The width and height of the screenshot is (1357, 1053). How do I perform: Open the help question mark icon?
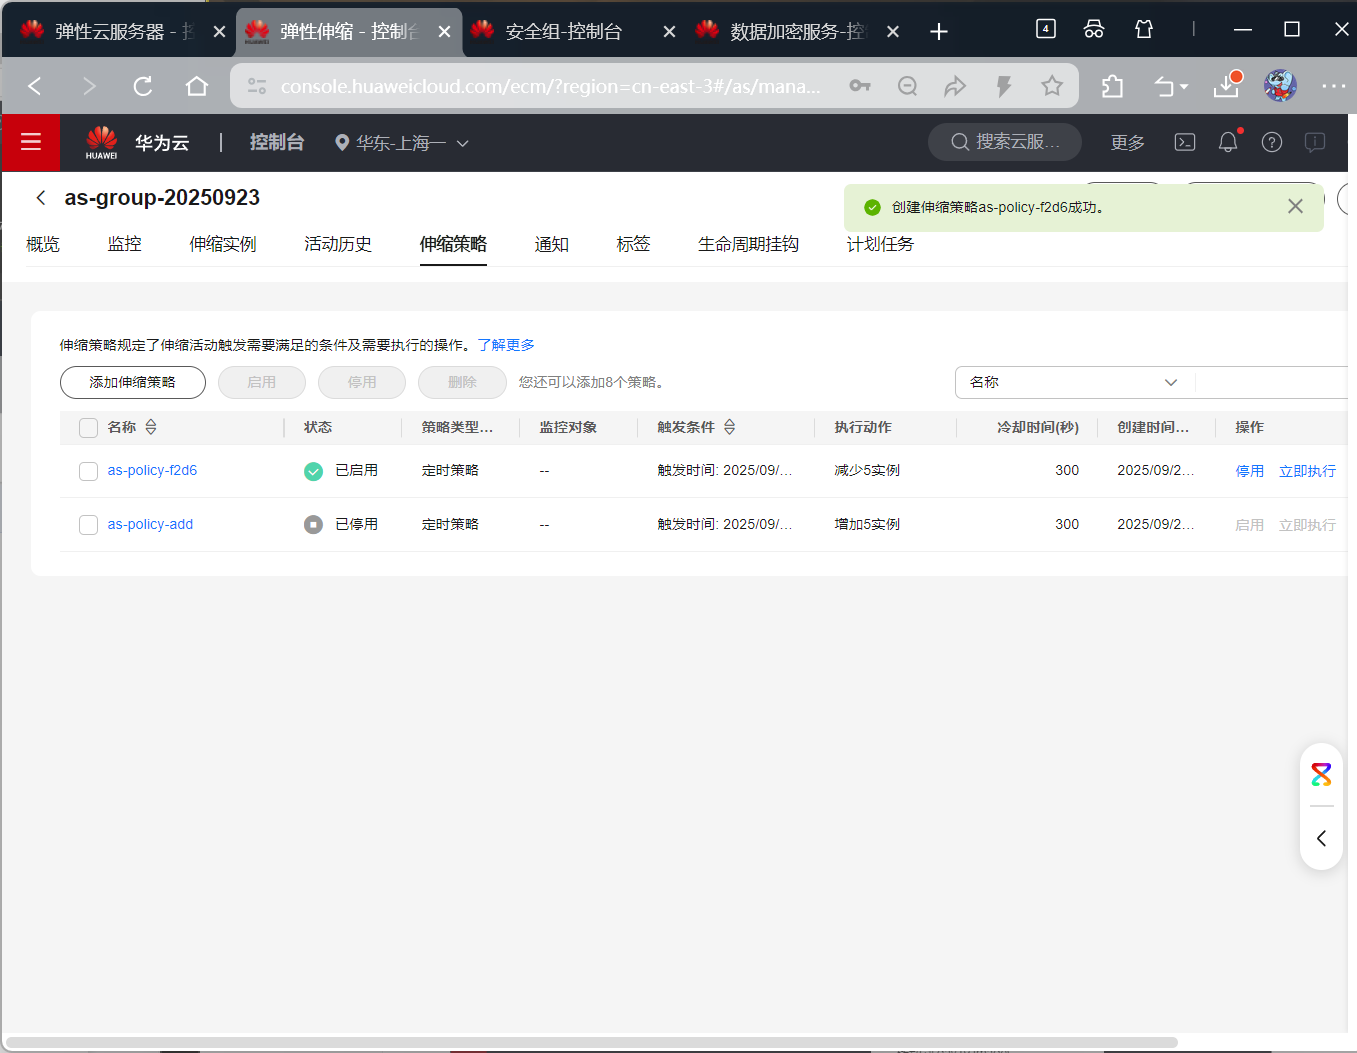click(1272, 142)
